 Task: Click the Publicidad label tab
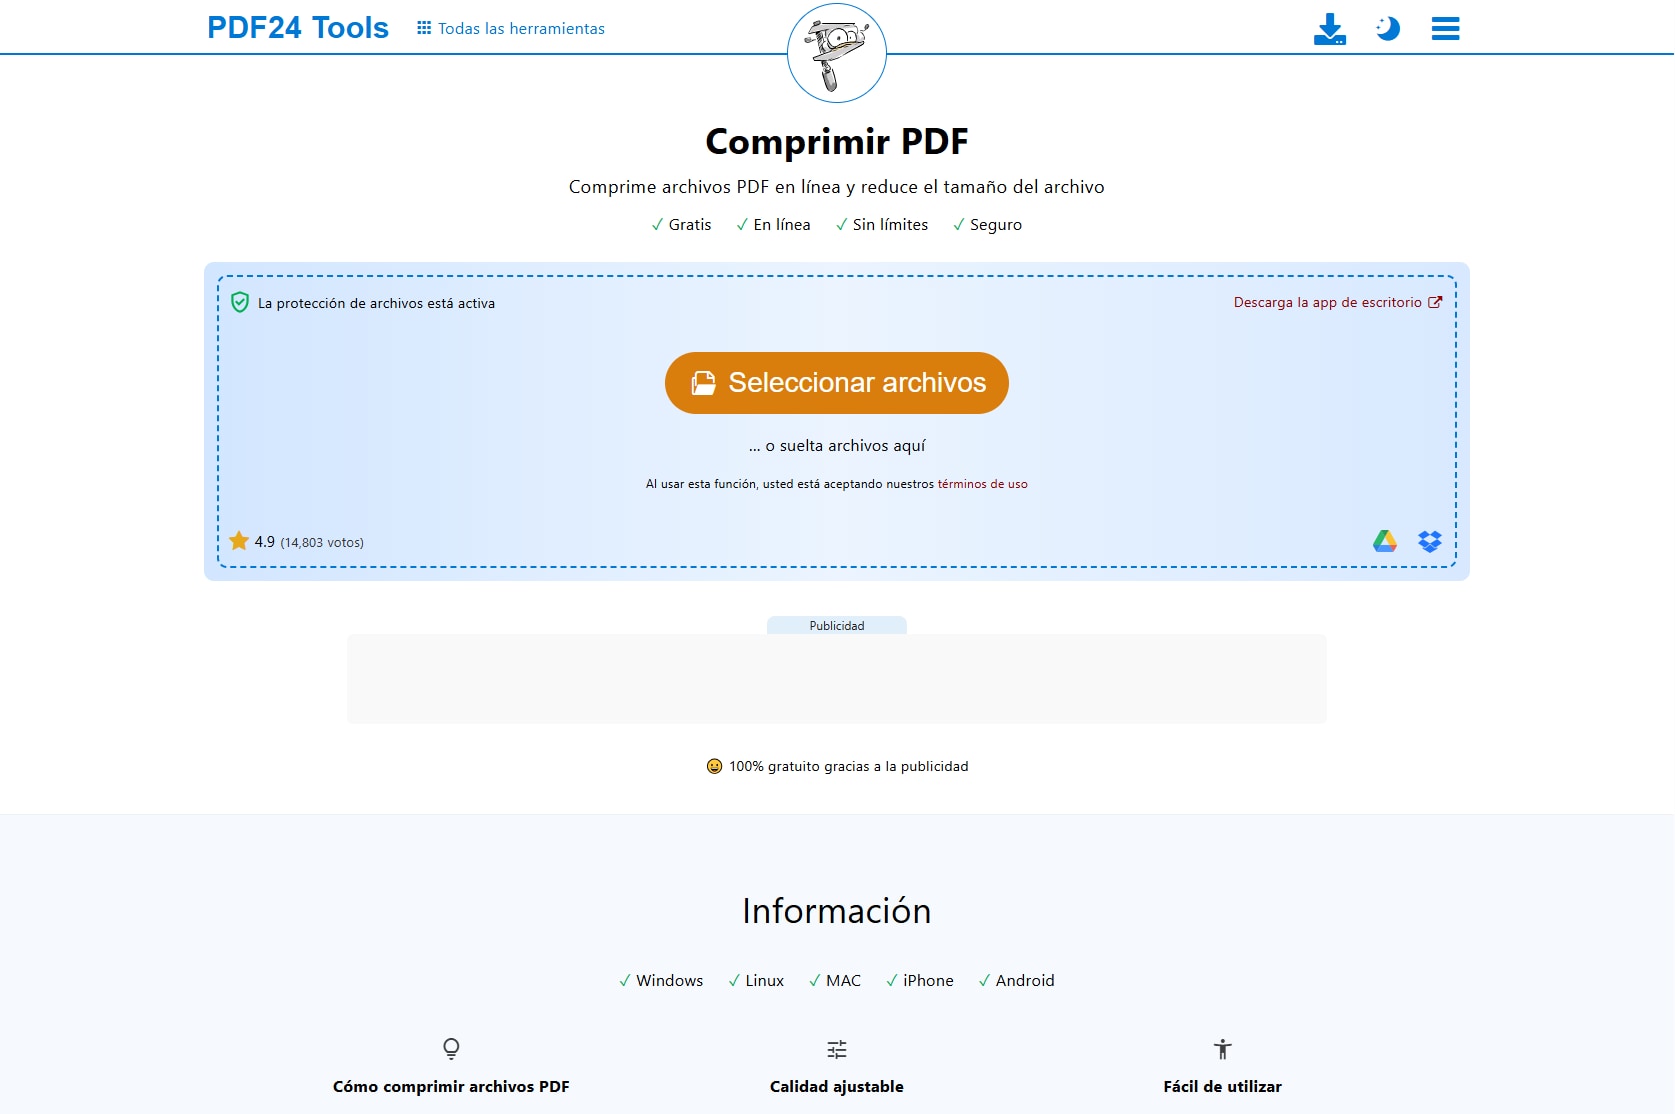coord(837,626)
